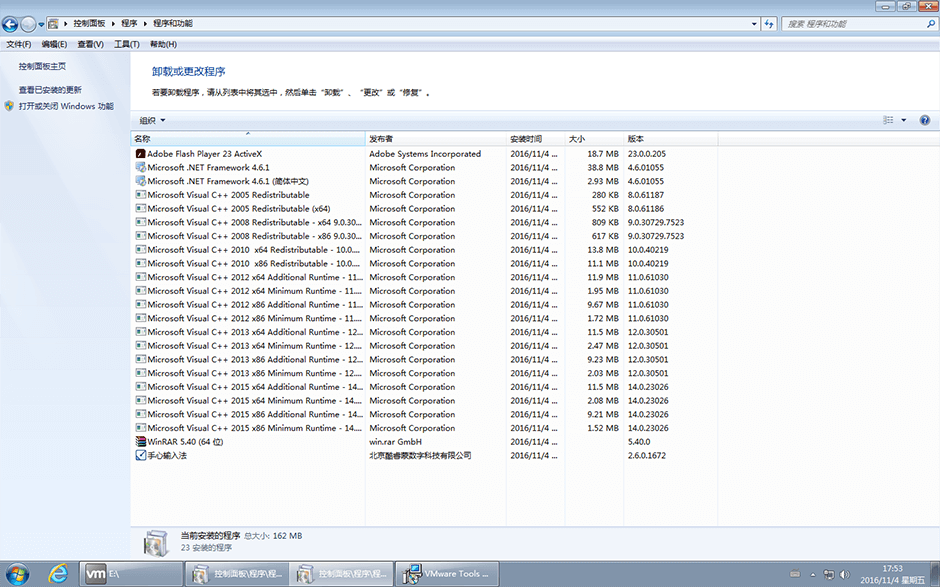Sort by the 大小 column header

tap(594, 139)
